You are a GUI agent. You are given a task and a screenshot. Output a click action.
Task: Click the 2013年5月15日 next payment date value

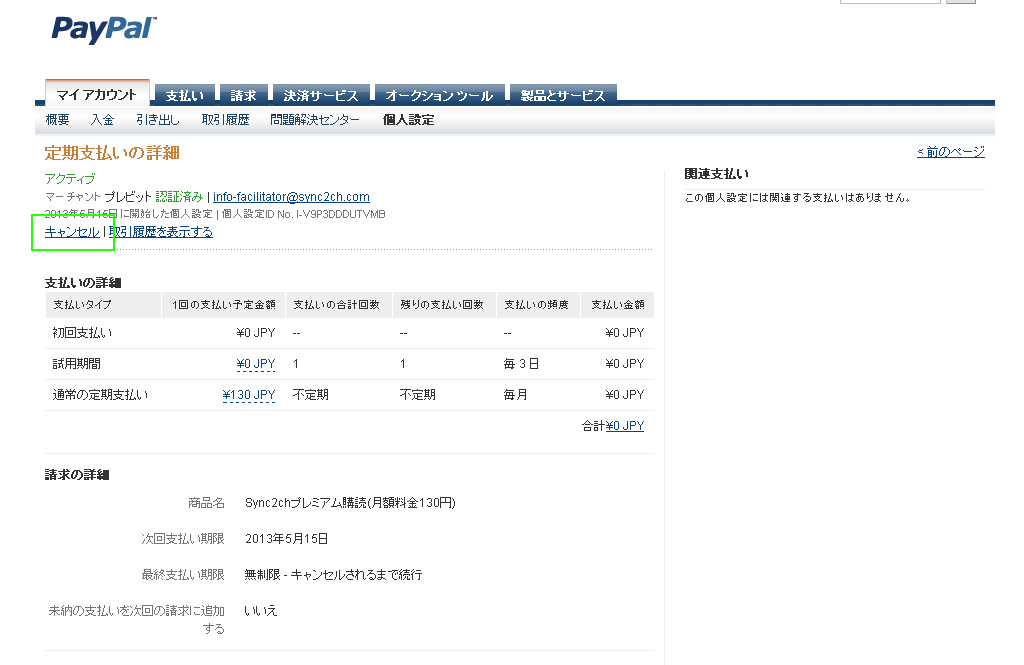(287, 539)
